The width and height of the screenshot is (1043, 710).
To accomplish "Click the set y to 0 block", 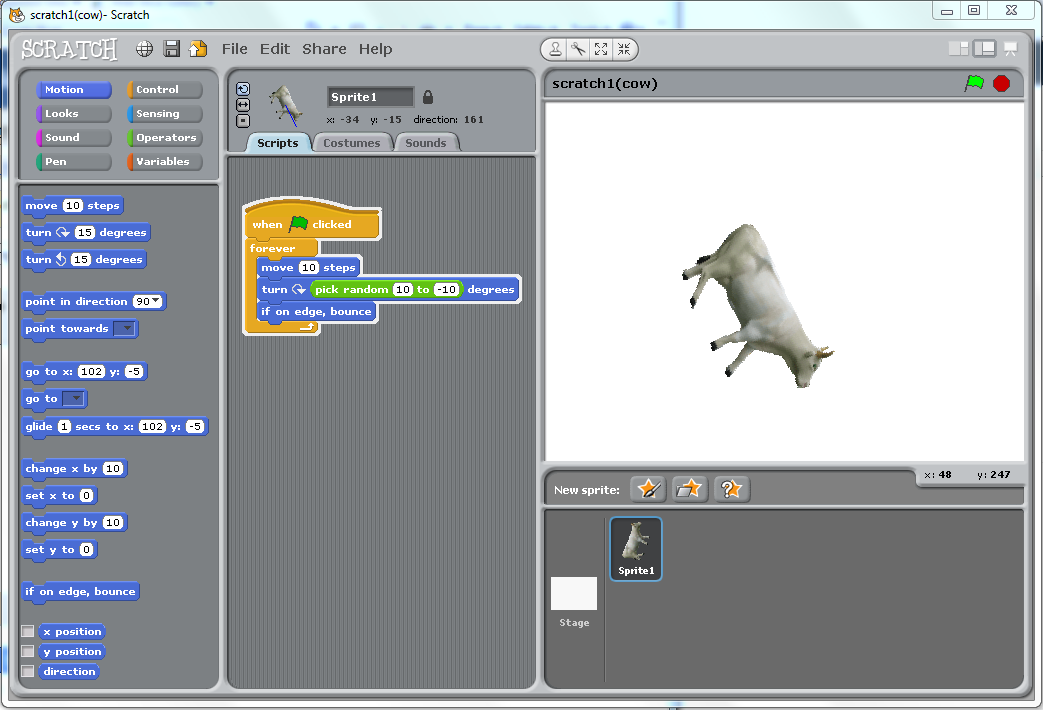I will coord(60,550).
